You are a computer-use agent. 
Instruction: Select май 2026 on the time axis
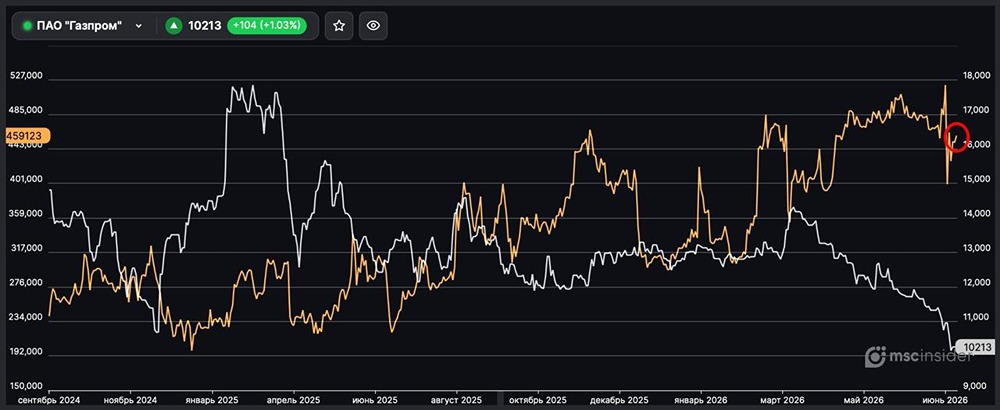tap(864, 400)
